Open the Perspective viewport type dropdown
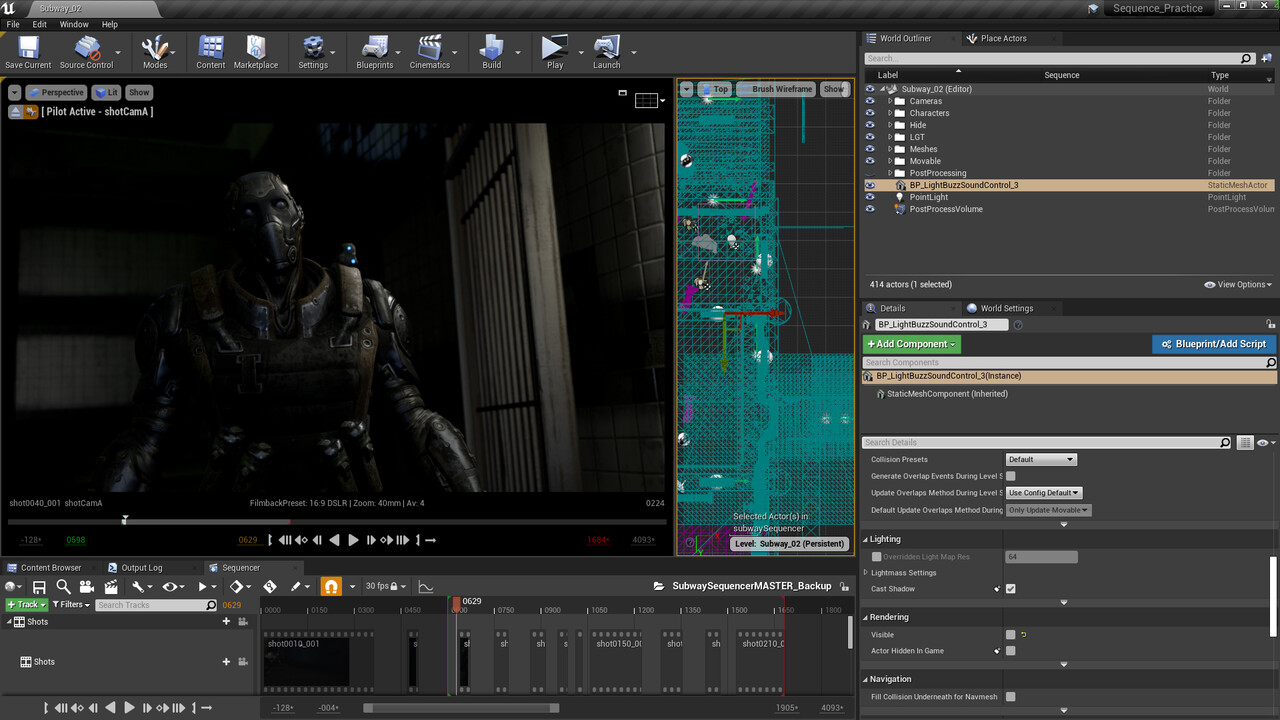The width and height of the screenshot is (1280, 720). tap(56, 92)
